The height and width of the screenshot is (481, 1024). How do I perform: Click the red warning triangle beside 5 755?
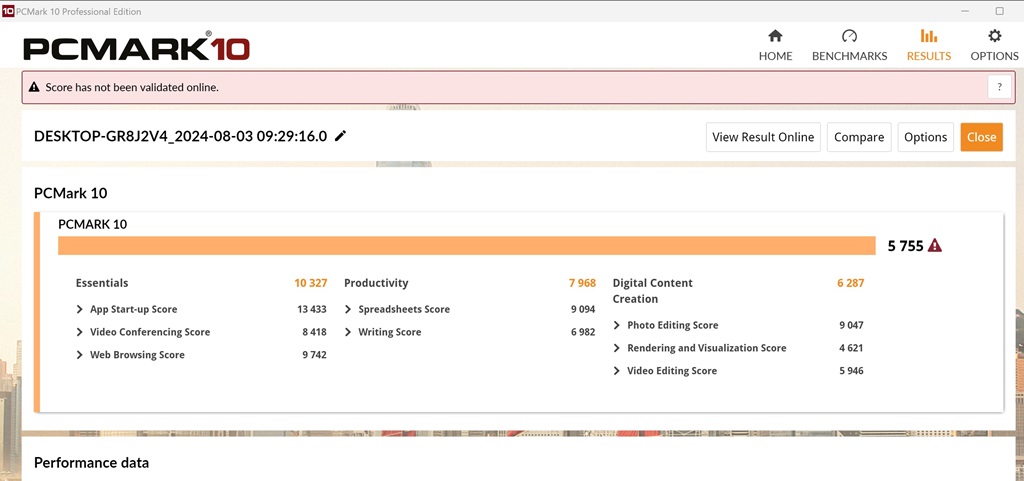(x=935, y=245)
